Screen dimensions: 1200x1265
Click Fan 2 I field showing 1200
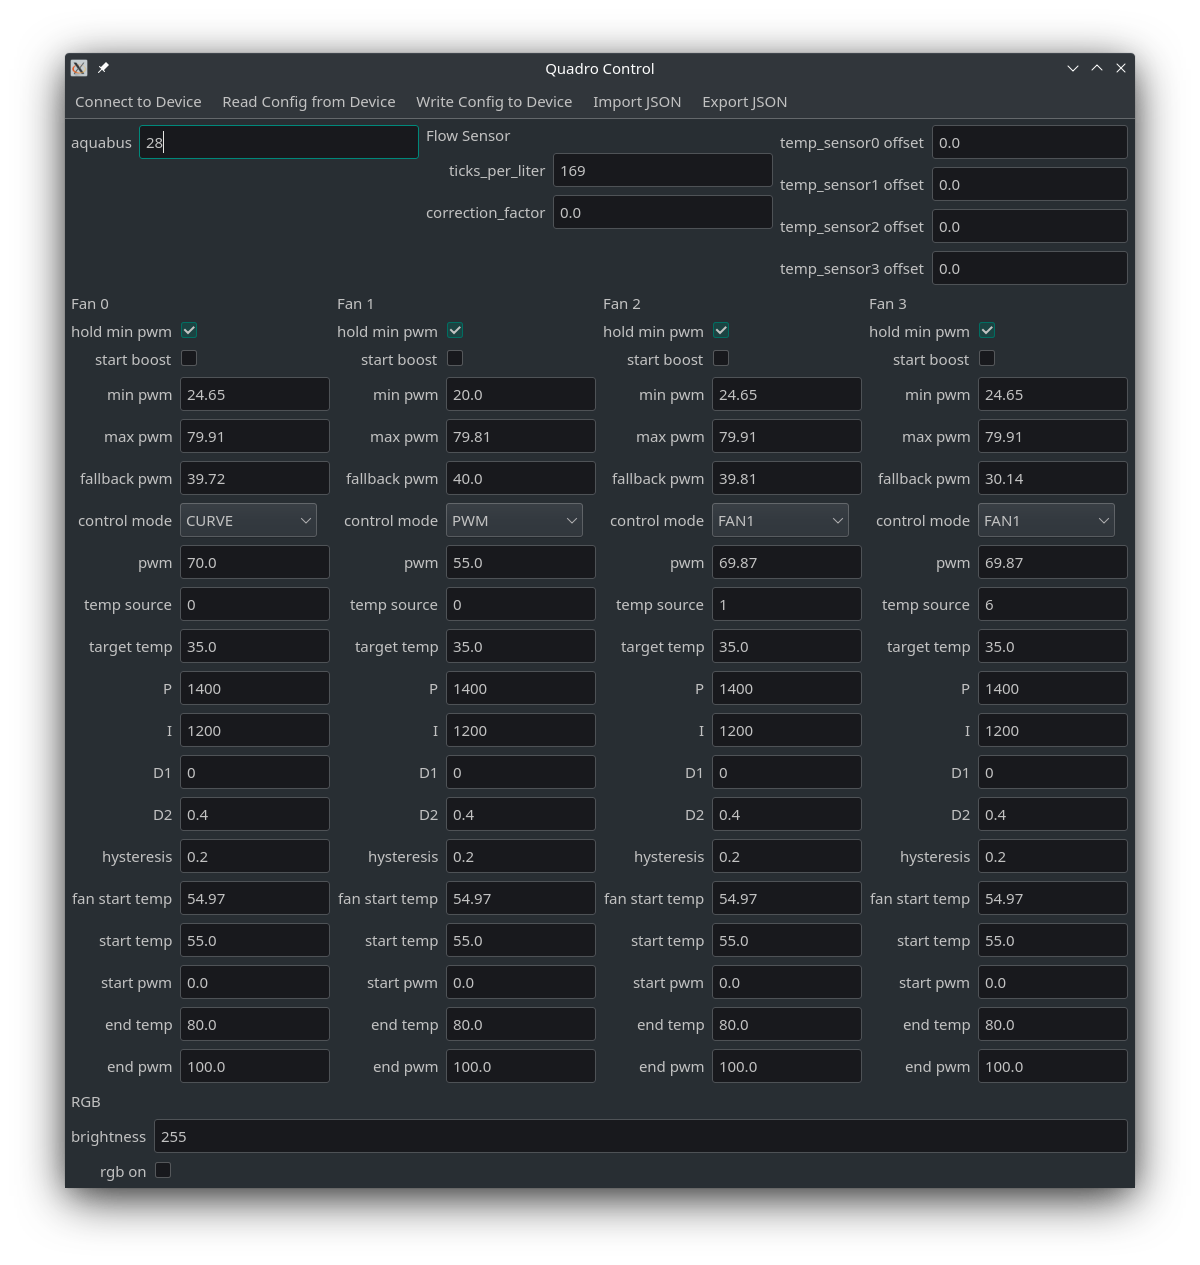pyautogui.click(x=787, y=730)
